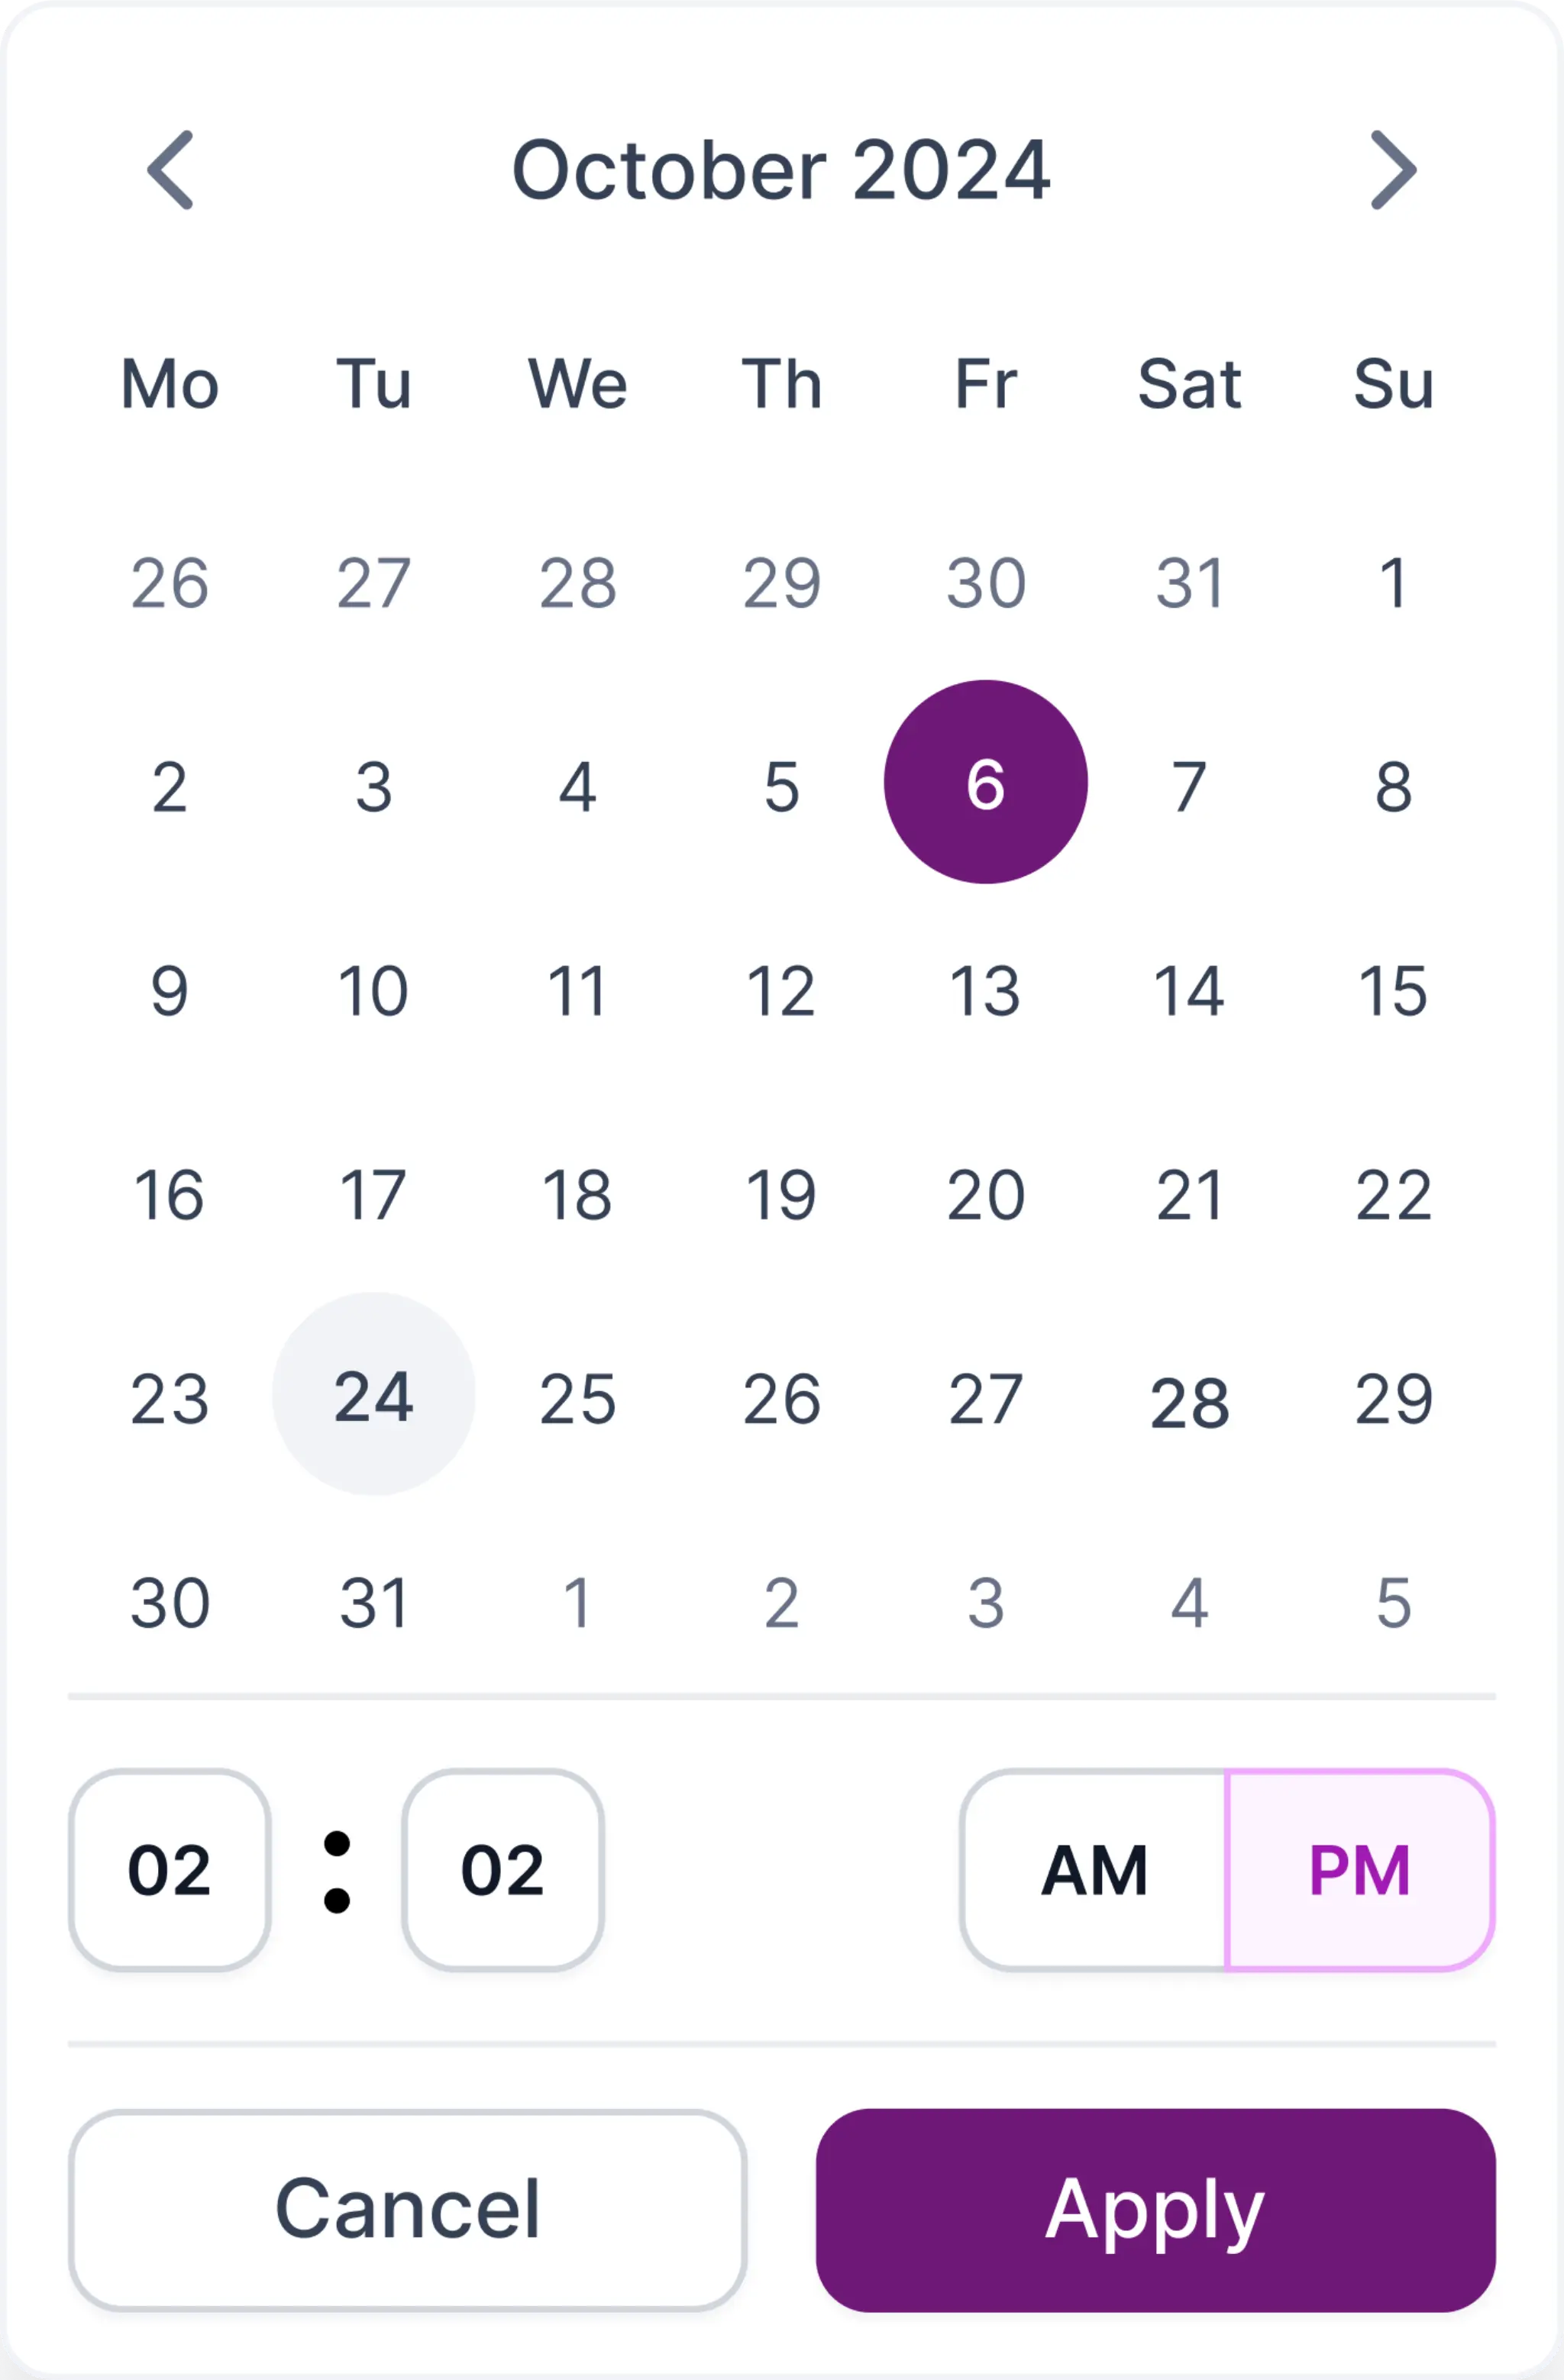Pick October 24 on the calendar
The height and width of the screenshot is (2380, 1564).
(373, 1395)
